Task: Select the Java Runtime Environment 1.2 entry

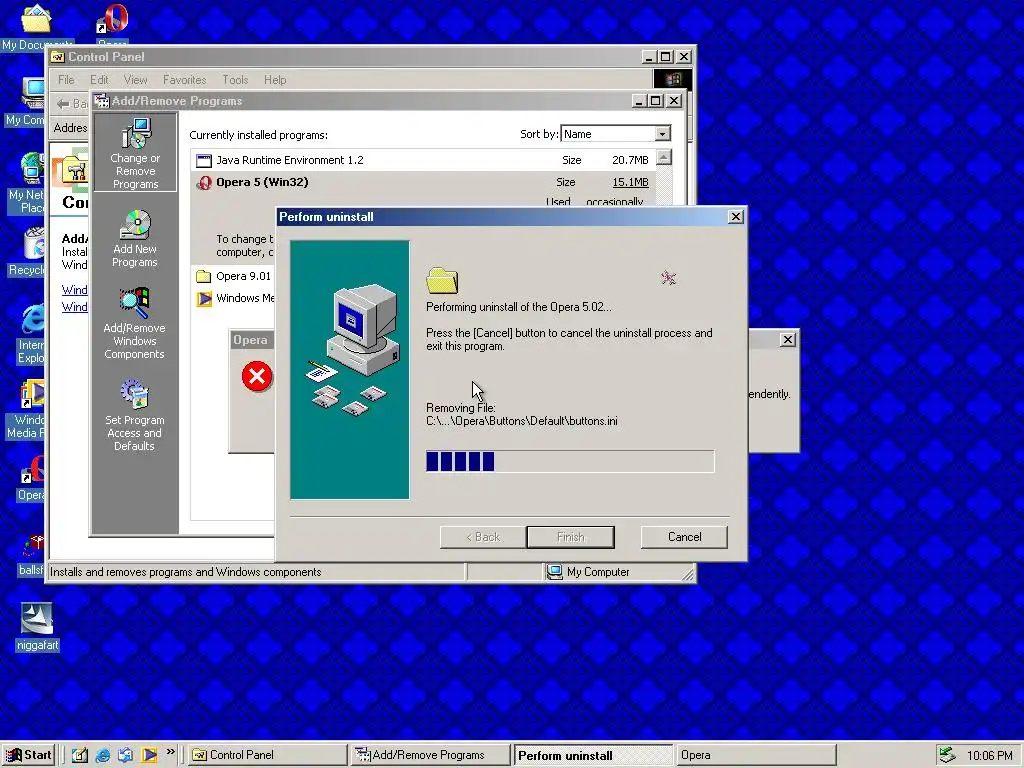Action: pyautogui.click(x=423, y=160)
